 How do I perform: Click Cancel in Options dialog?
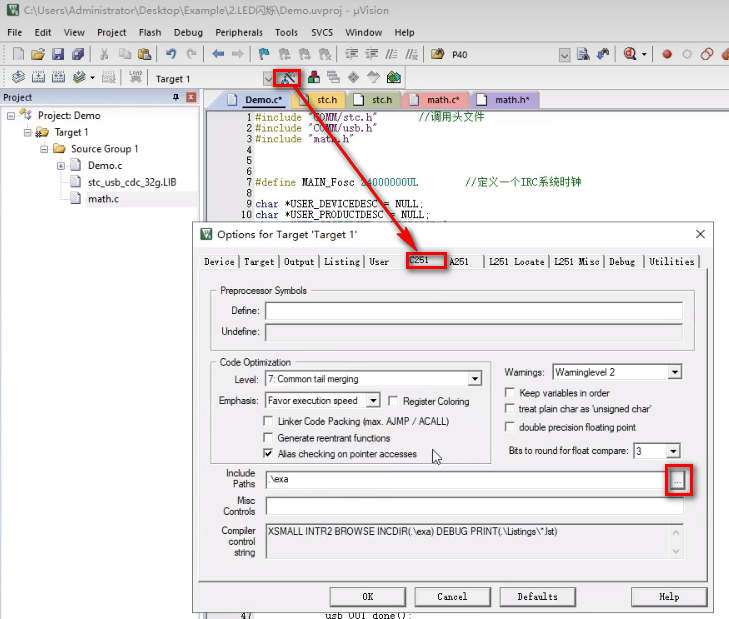(x=452, y=597)
